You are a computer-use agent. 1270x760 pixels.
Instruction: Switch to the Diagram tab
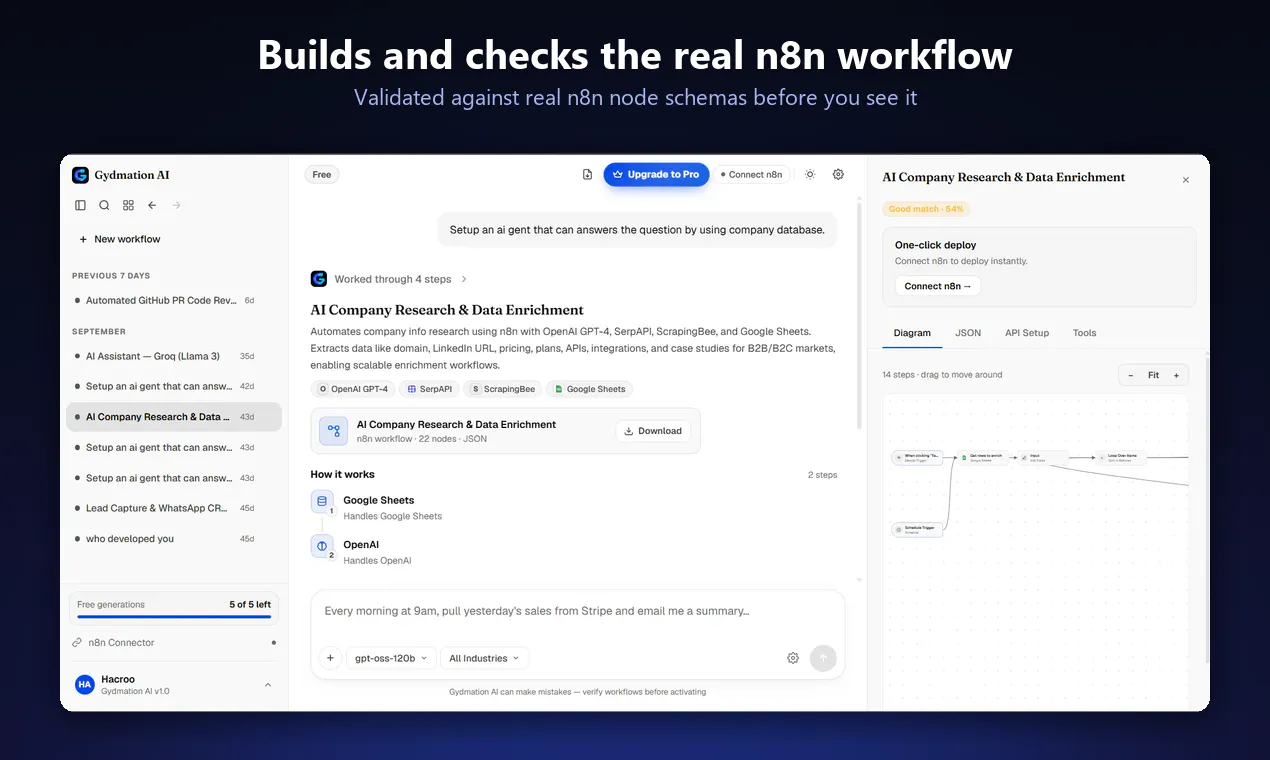[912, 333]
